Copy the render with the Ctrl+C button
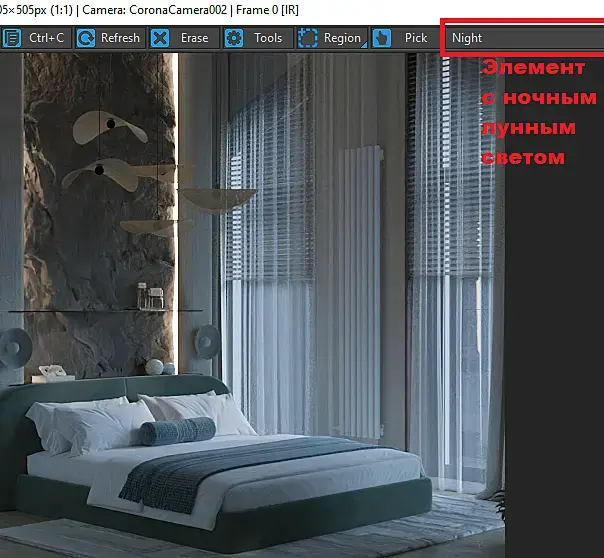 tap(36, 38)
